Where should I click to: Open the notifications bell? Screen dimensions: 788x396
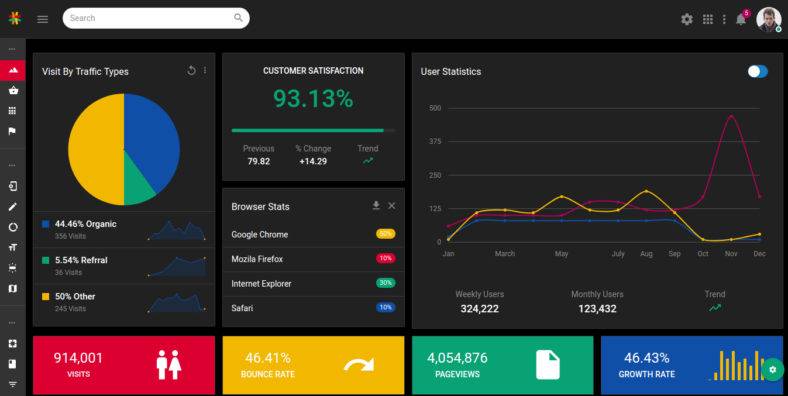(741, 20)
